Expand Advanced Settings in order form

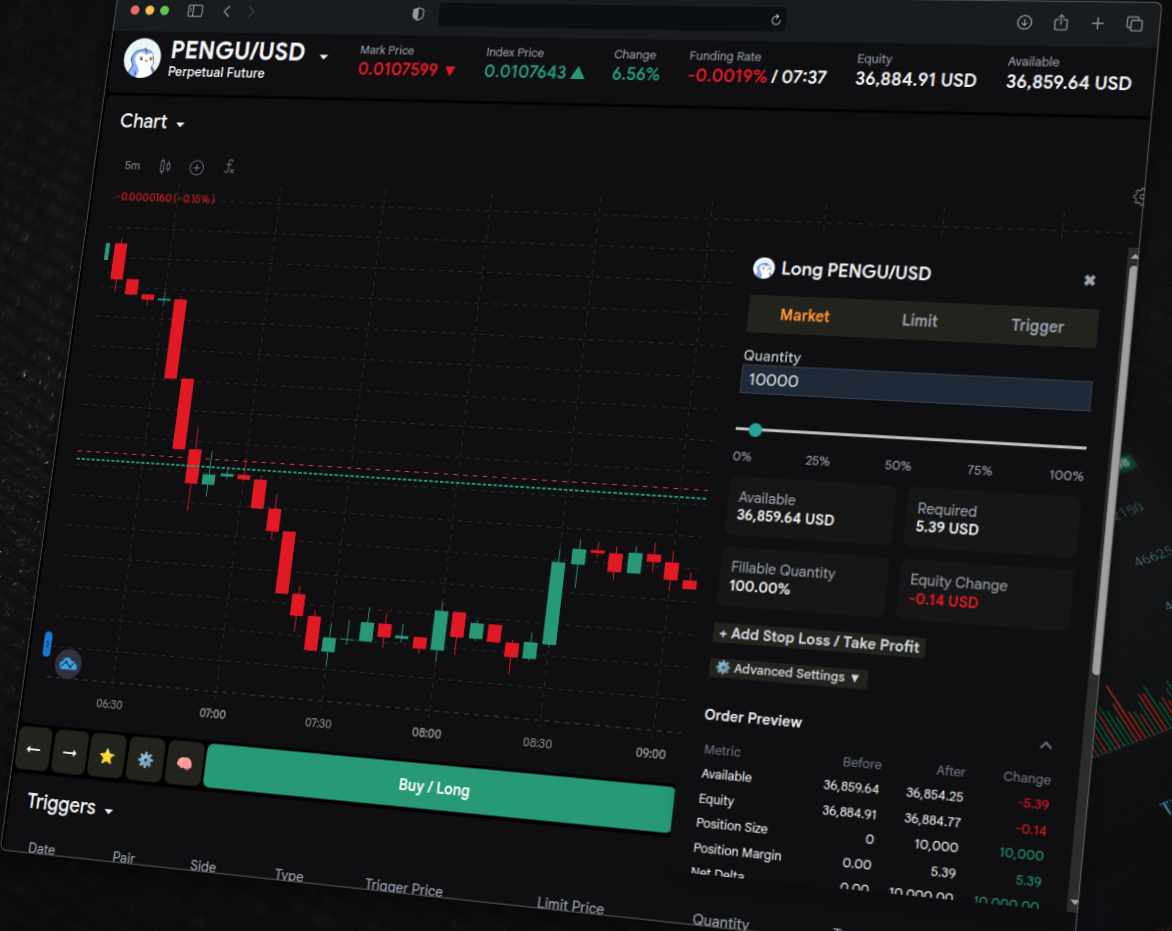pos(788,673)
